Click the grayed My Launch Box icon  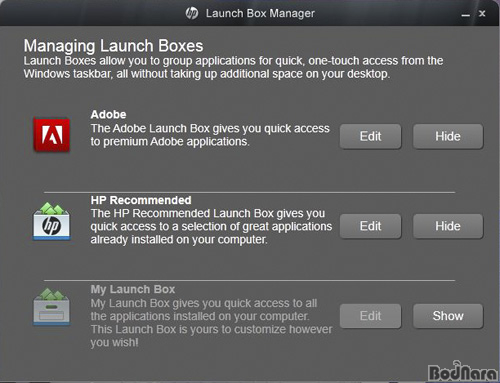[52, 307]
